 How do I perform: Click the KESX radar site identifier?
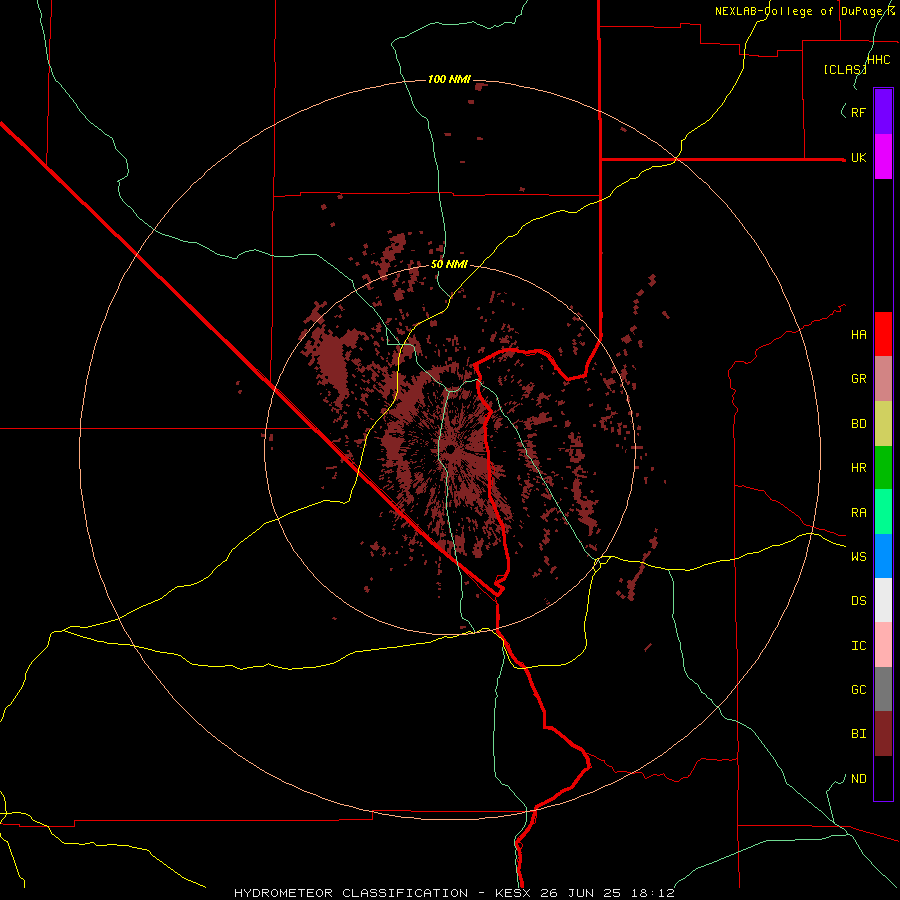[x=514, y=893]
